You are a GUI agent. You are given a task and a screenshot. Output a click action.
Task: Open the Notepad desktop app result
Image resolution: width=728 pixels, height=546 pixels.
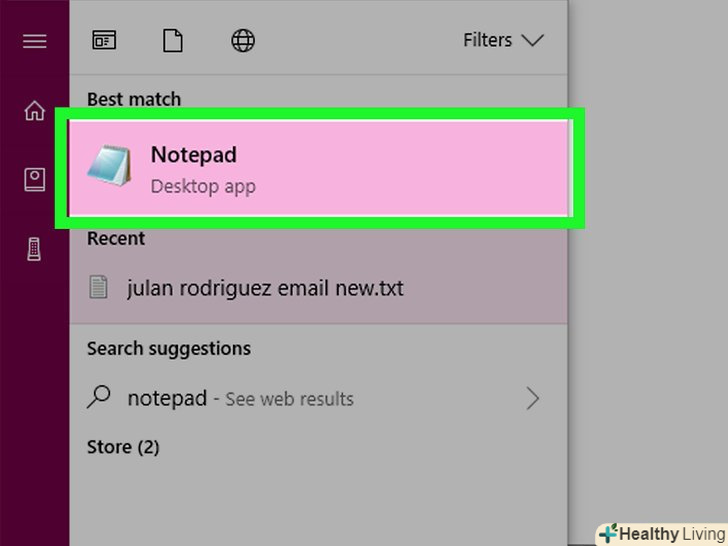pyautogui.click(x=318, y=168)
